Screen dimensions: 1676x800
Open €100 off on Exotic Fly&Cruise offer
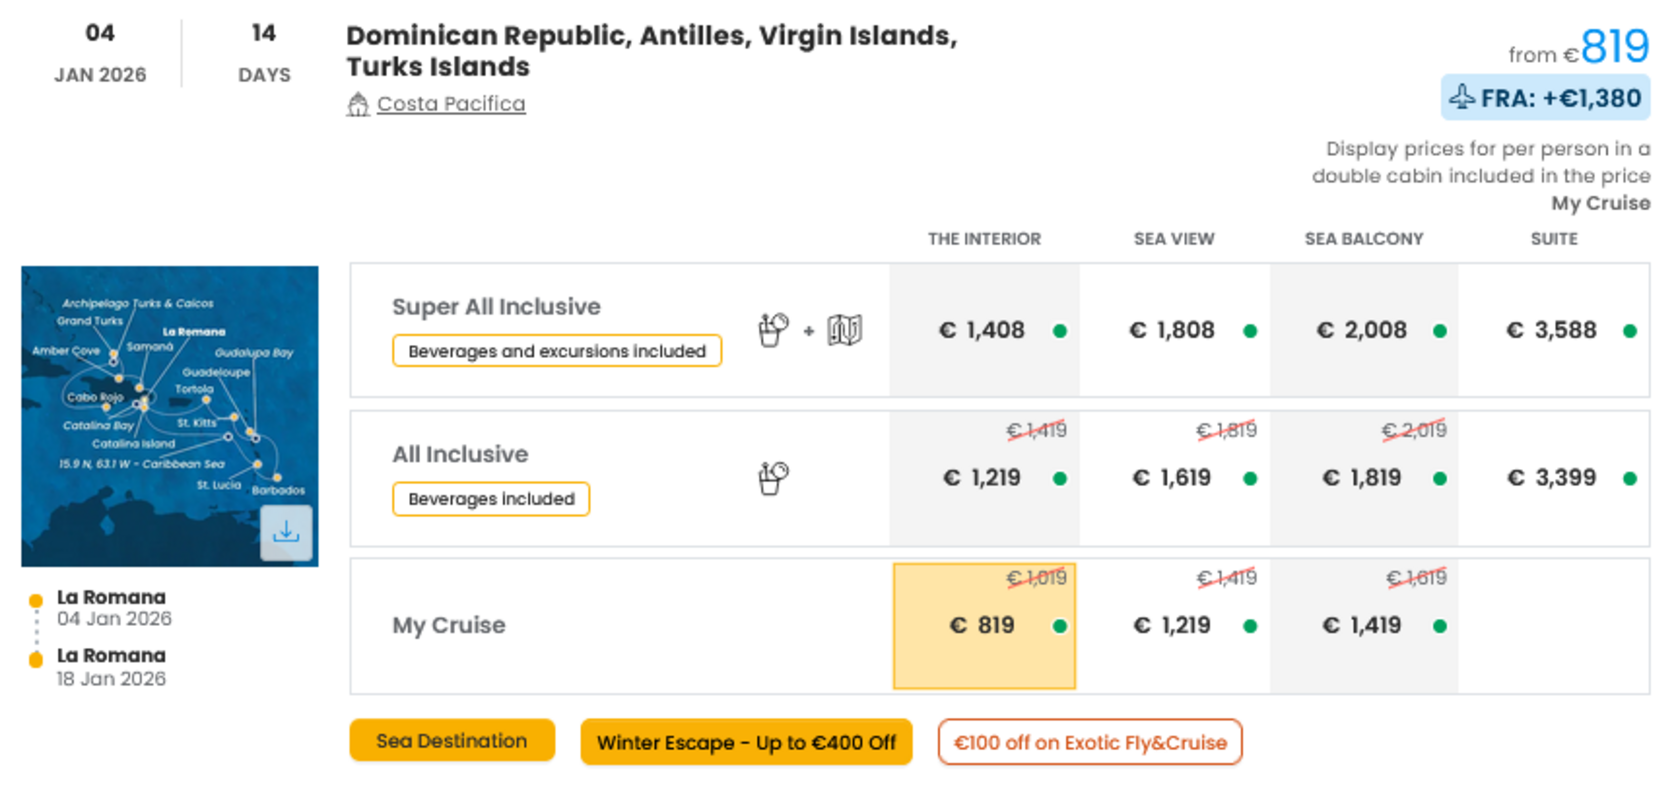[1090, 742]
